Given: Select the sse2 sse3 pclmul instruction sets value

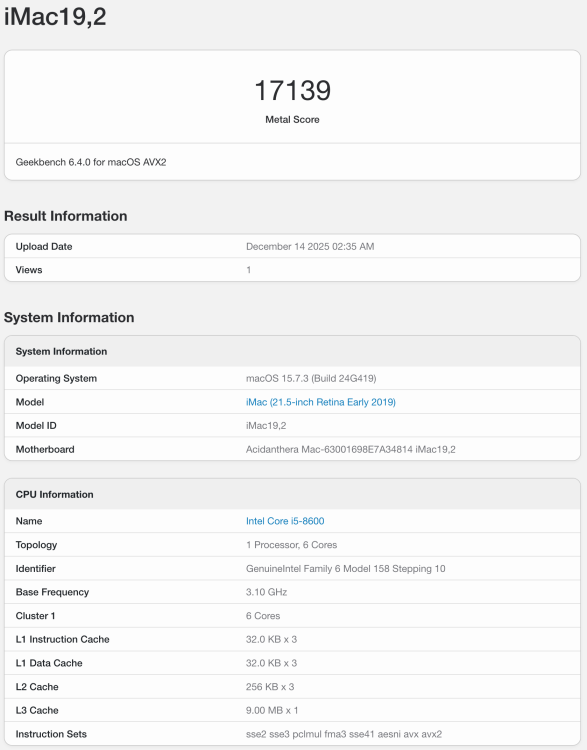Looking at the screenshot, I should (344, 734).
